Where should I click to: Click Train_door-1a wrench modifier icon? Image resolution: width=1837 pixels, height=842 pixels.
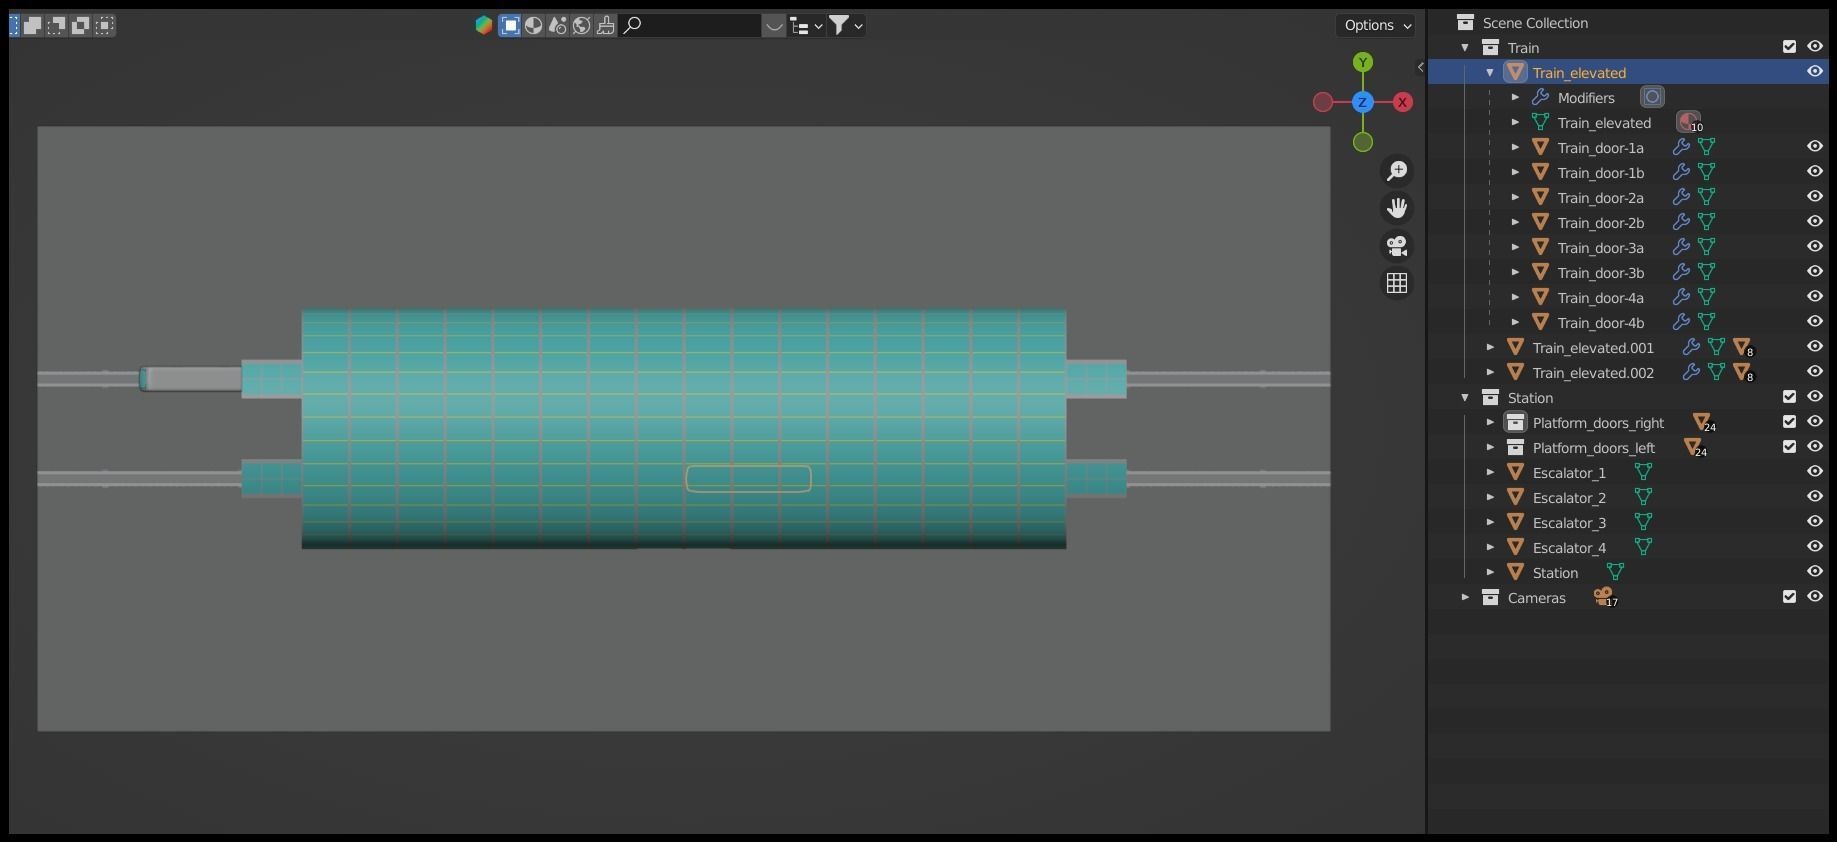[x=1681, y=147]
